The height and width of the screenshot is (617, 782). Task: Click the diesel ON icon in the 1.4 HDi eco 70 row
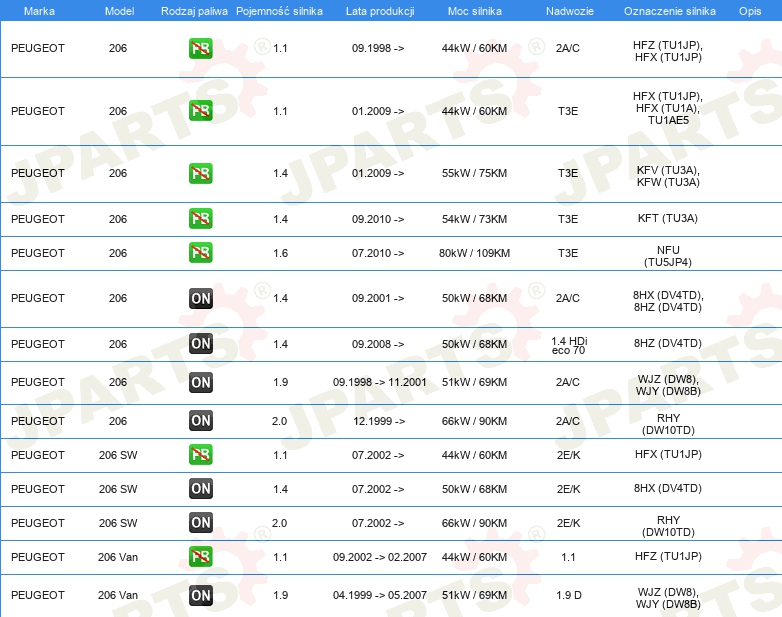click(201, 344)
